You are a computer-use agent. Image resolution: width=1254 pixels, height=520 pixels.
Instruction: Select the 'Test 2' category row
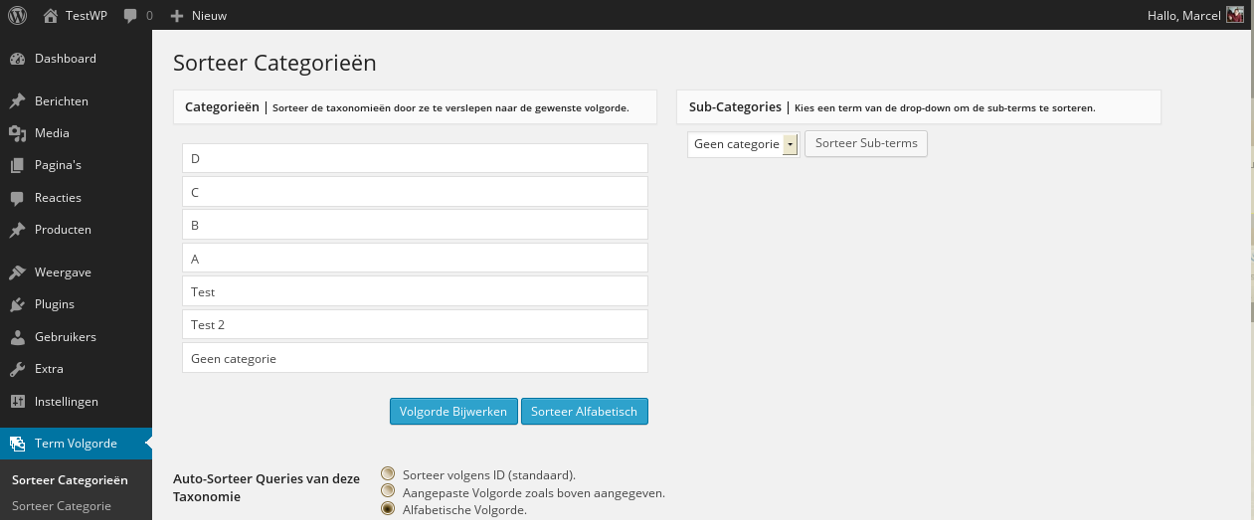pyautogui.click(x=415, y=325)
